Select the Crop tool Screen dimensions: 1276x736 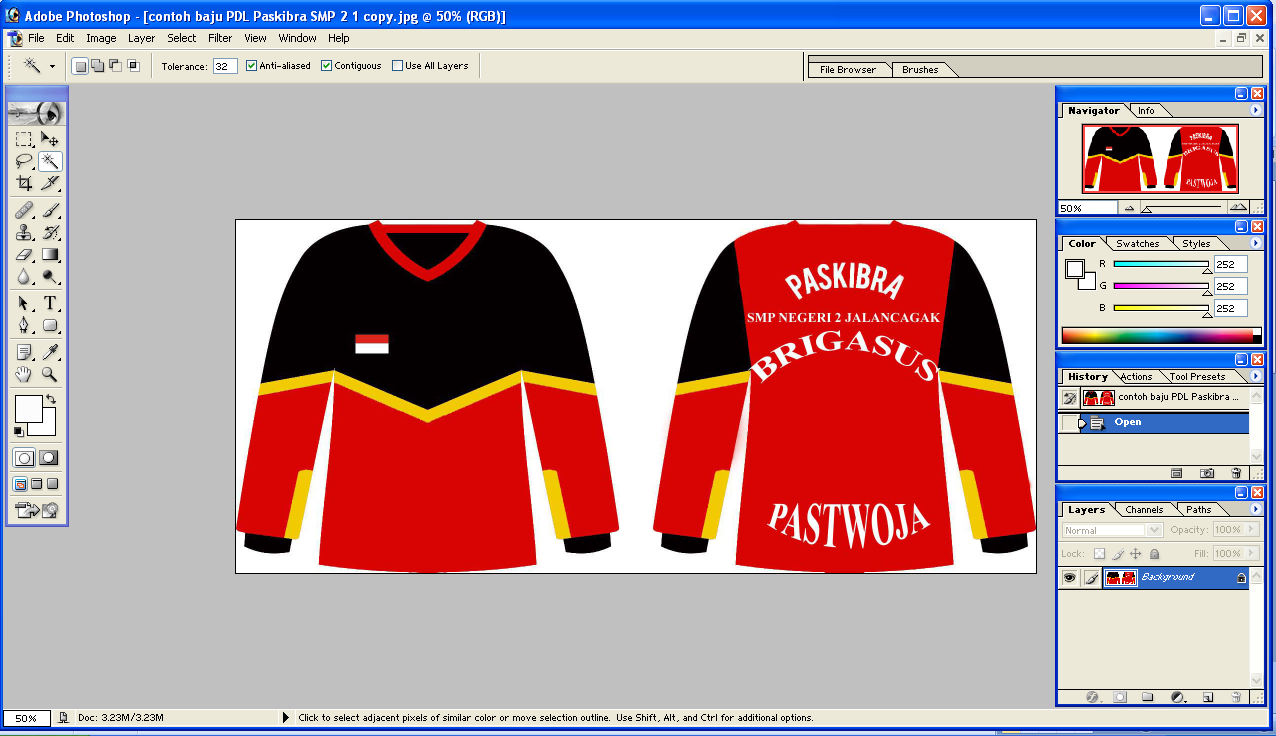click(24, 183)
